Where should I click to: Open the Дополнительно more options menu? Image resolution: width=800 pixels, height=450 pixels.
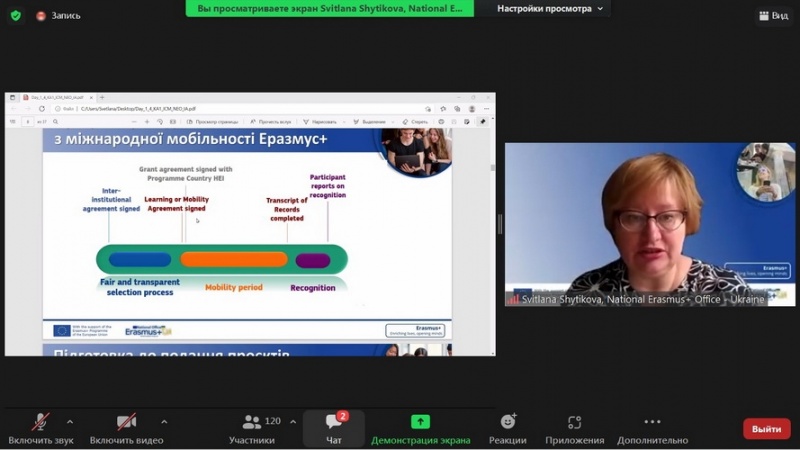(x=652, y=428)
